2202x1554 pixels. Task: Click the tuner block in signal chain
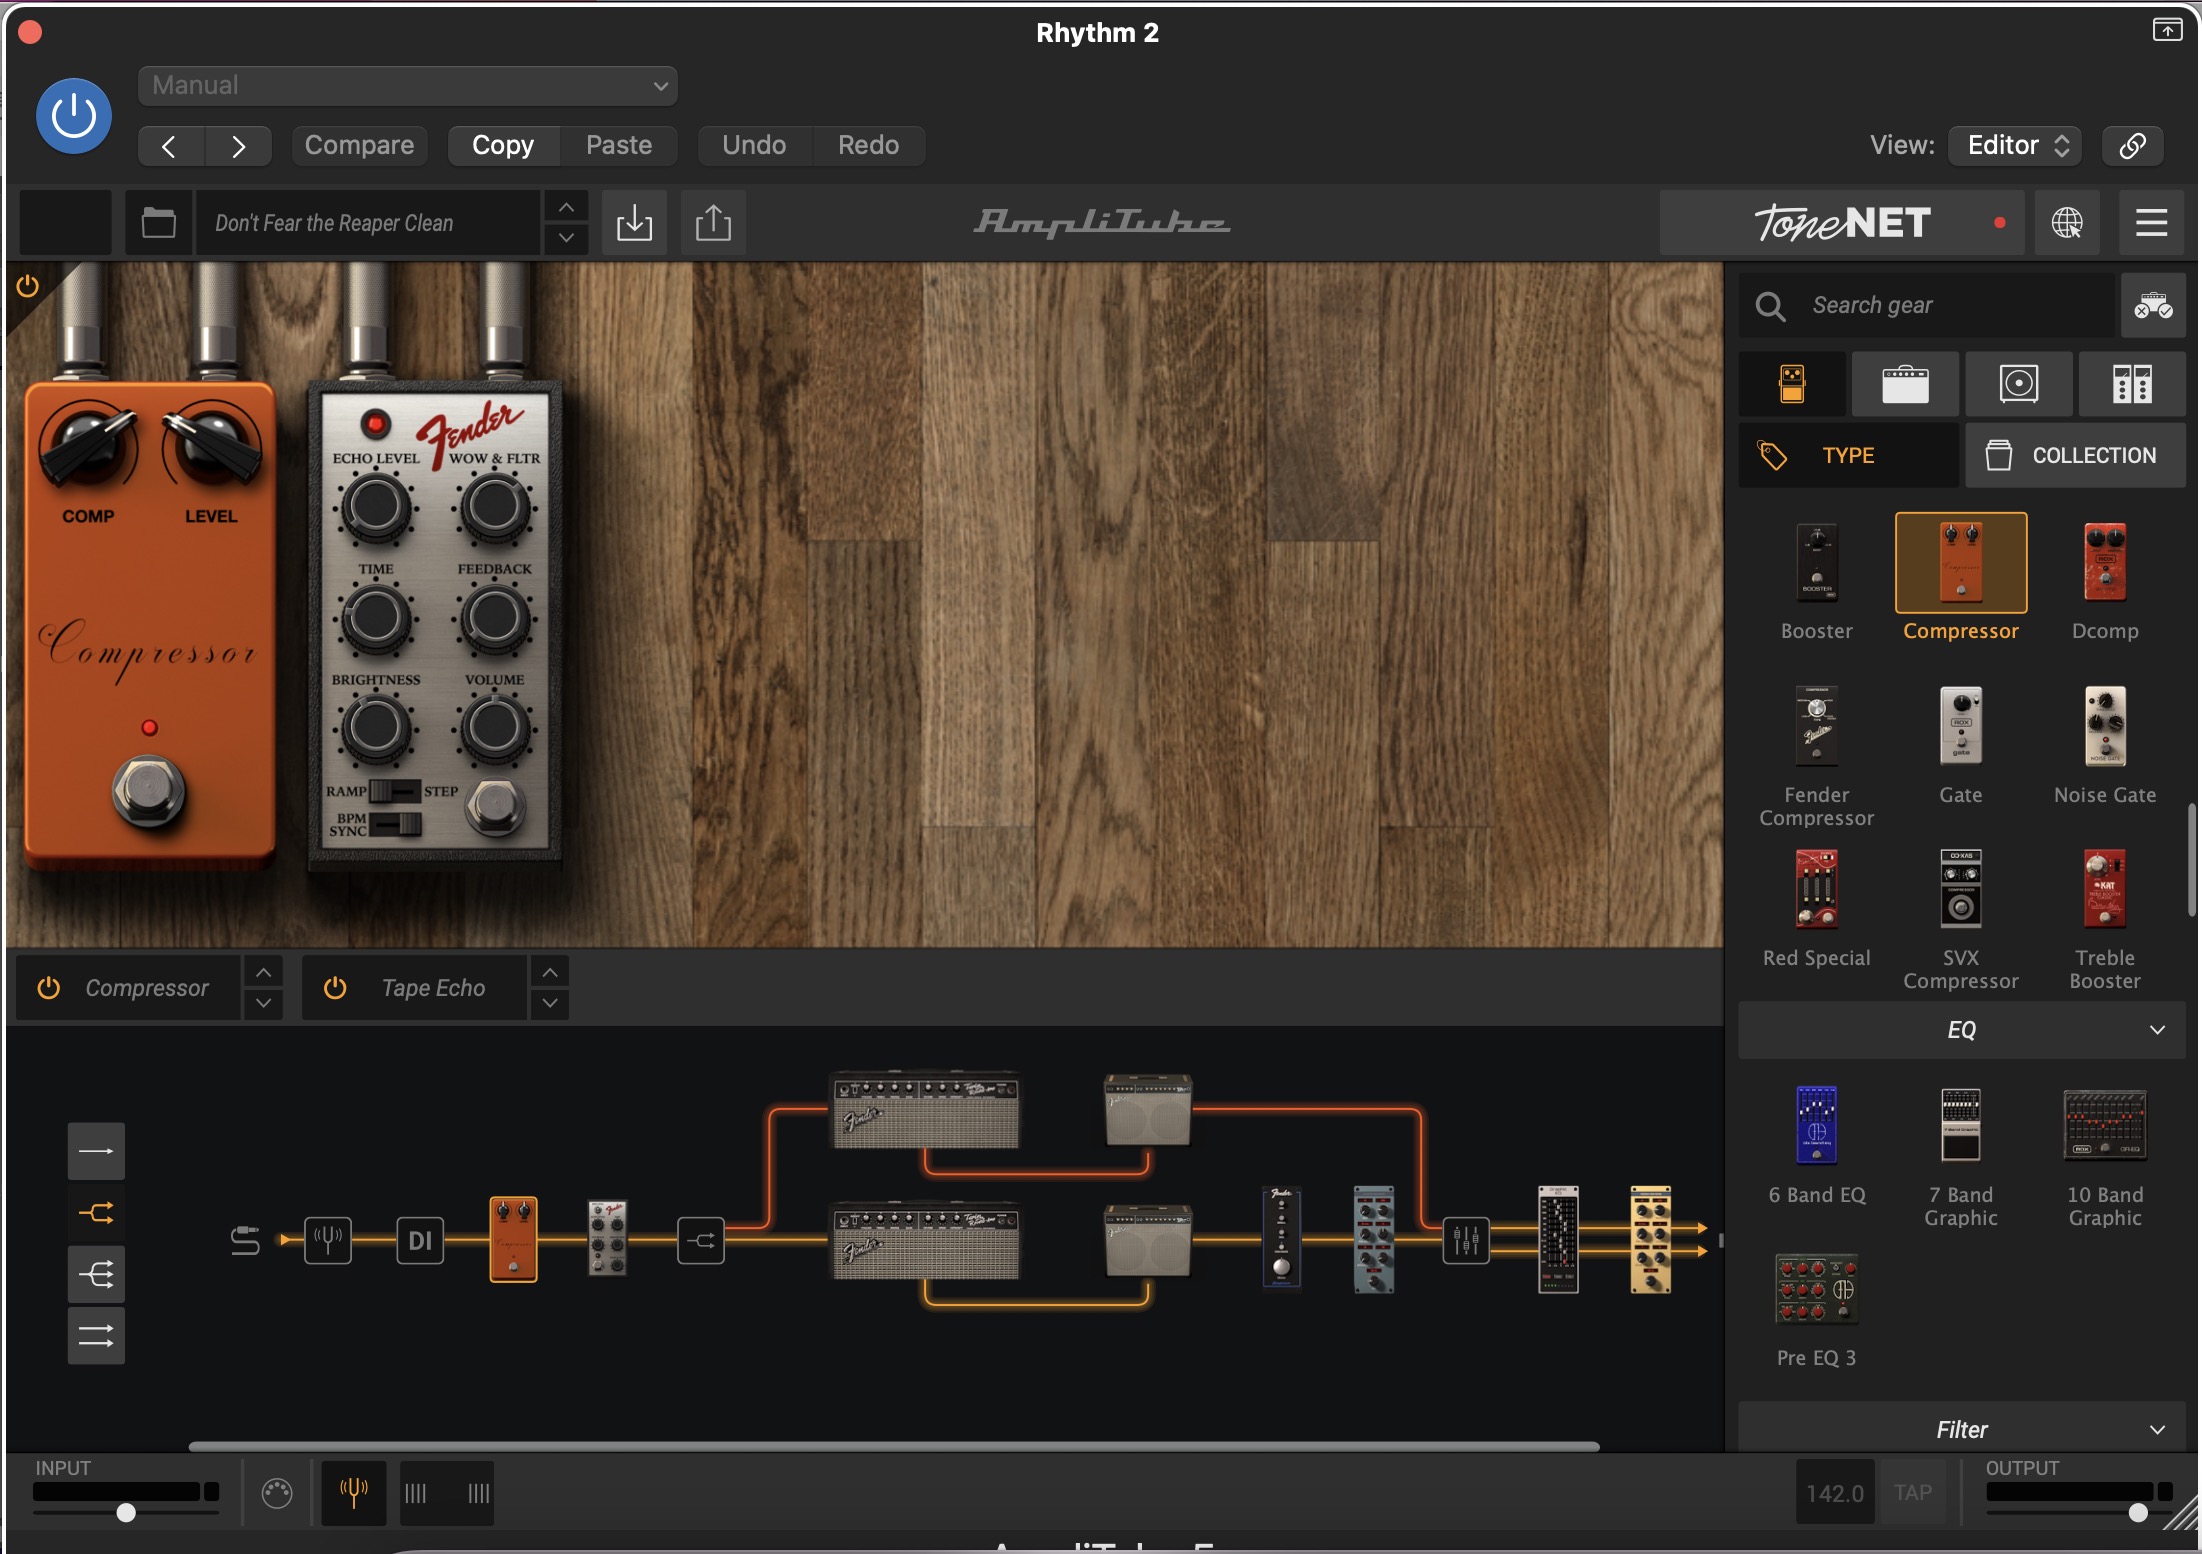click(x=328, y=1240)
